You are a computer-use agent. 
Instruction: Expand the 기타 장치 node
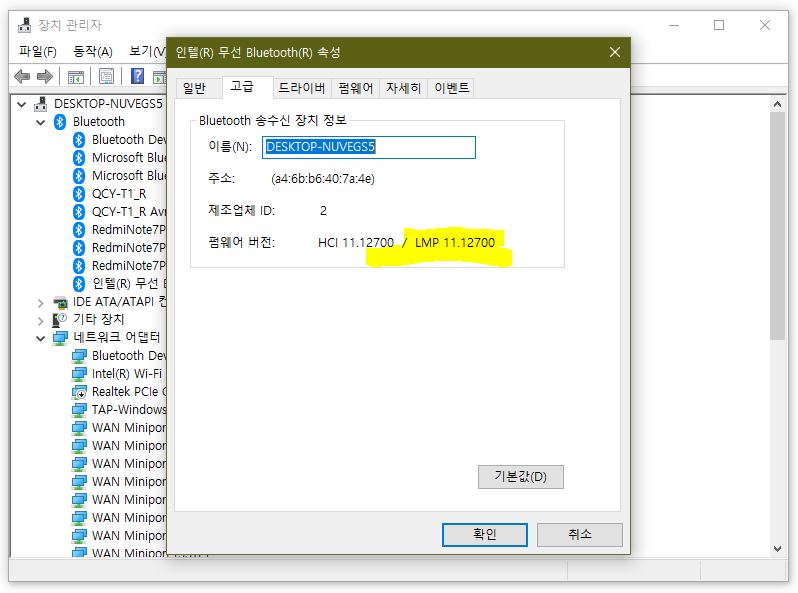pos(41,321)
